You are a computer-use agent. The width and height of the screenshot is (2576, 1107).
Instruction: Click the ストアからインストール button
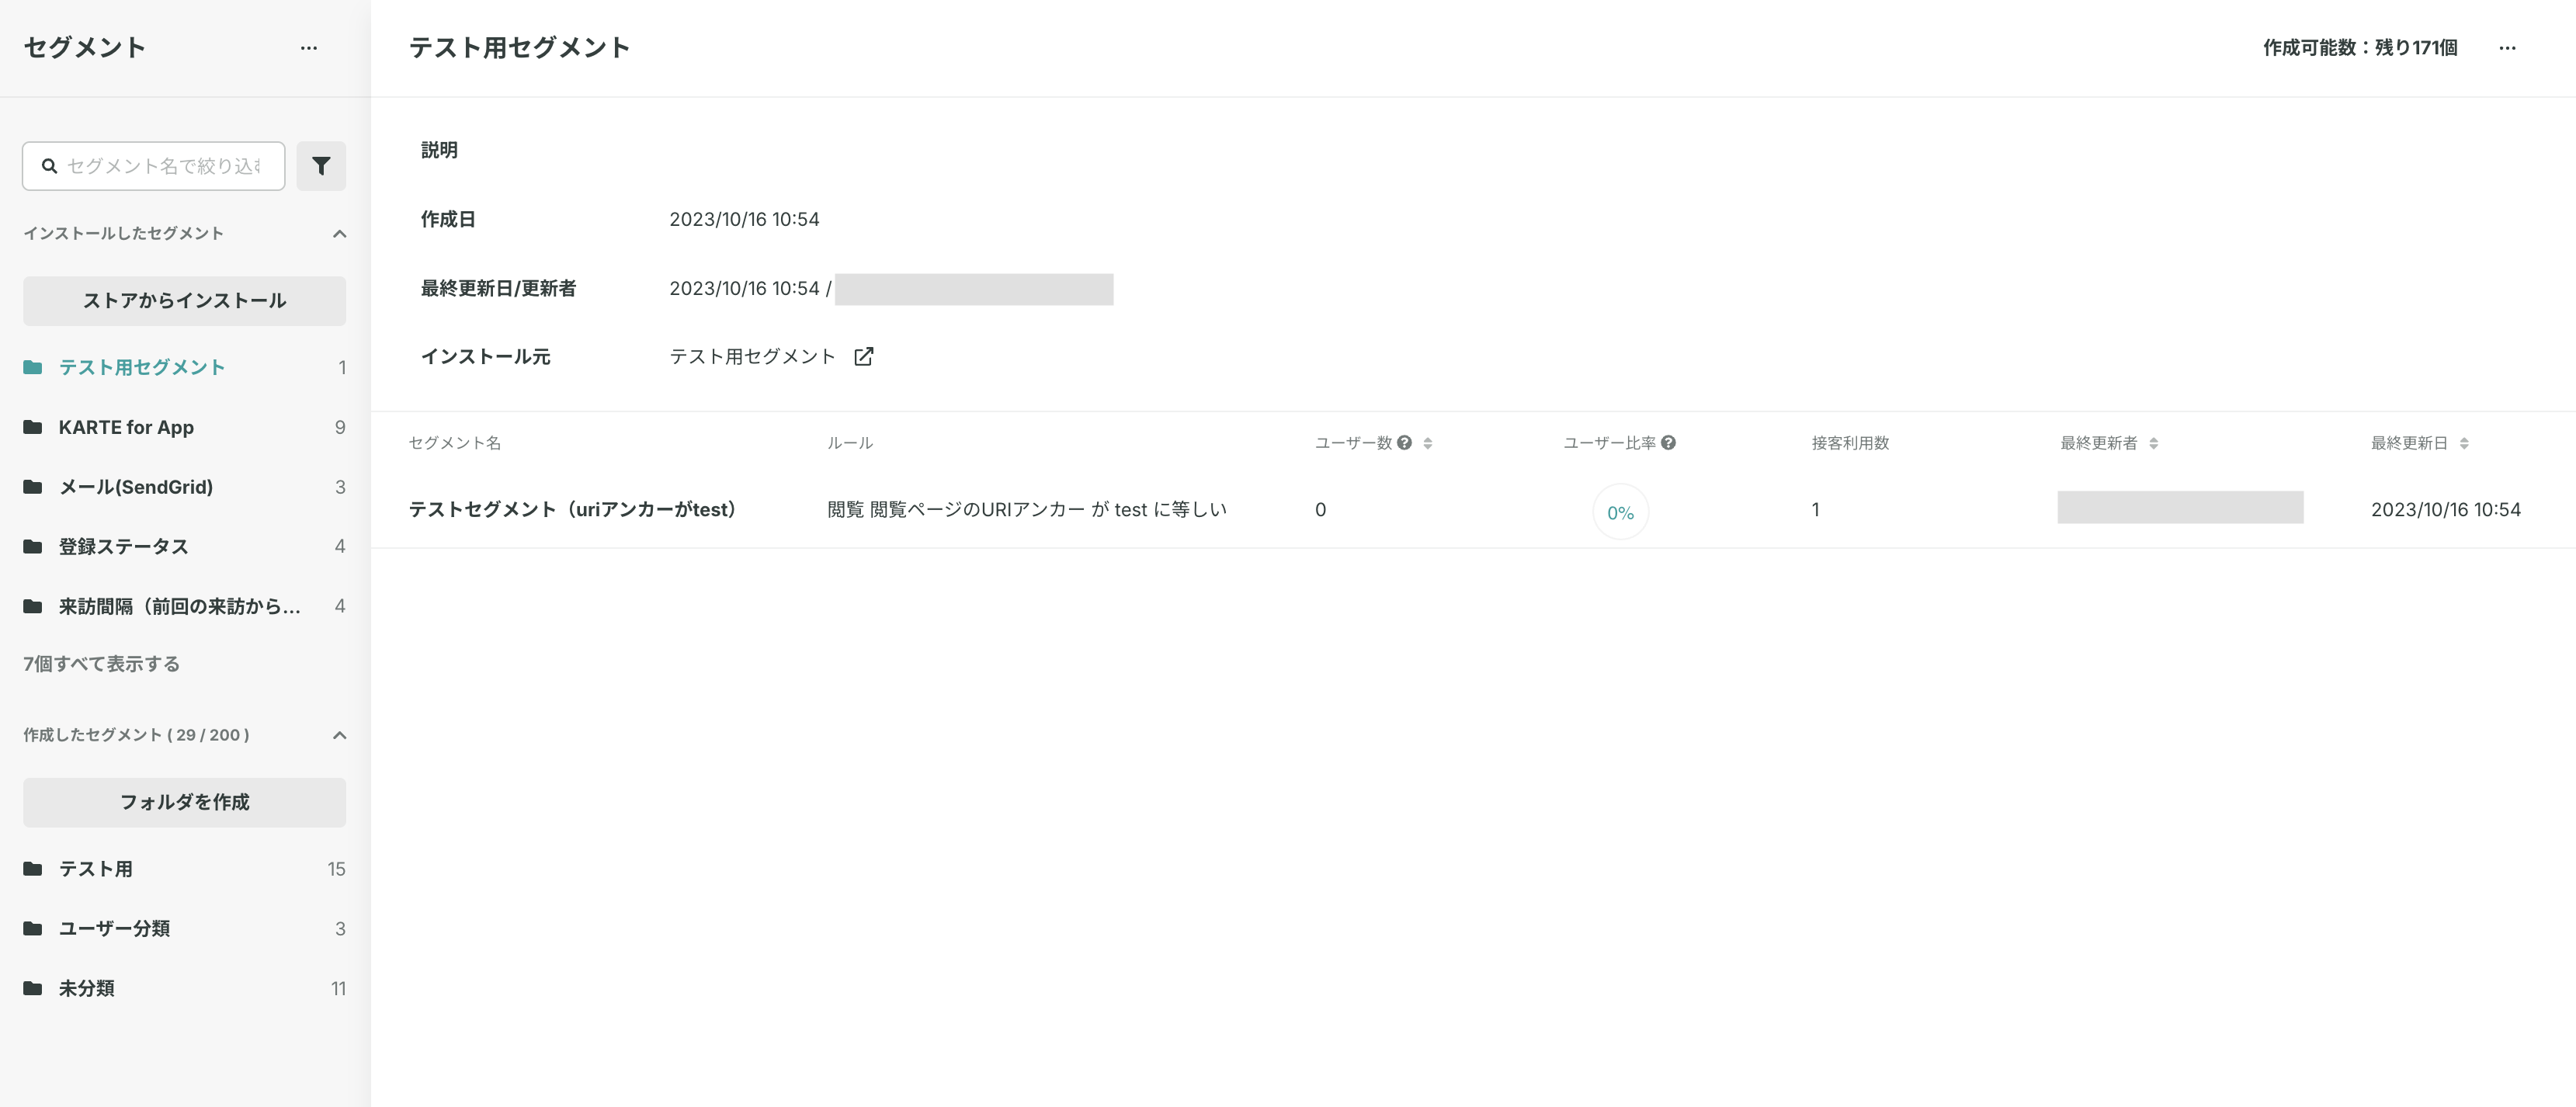185,301
